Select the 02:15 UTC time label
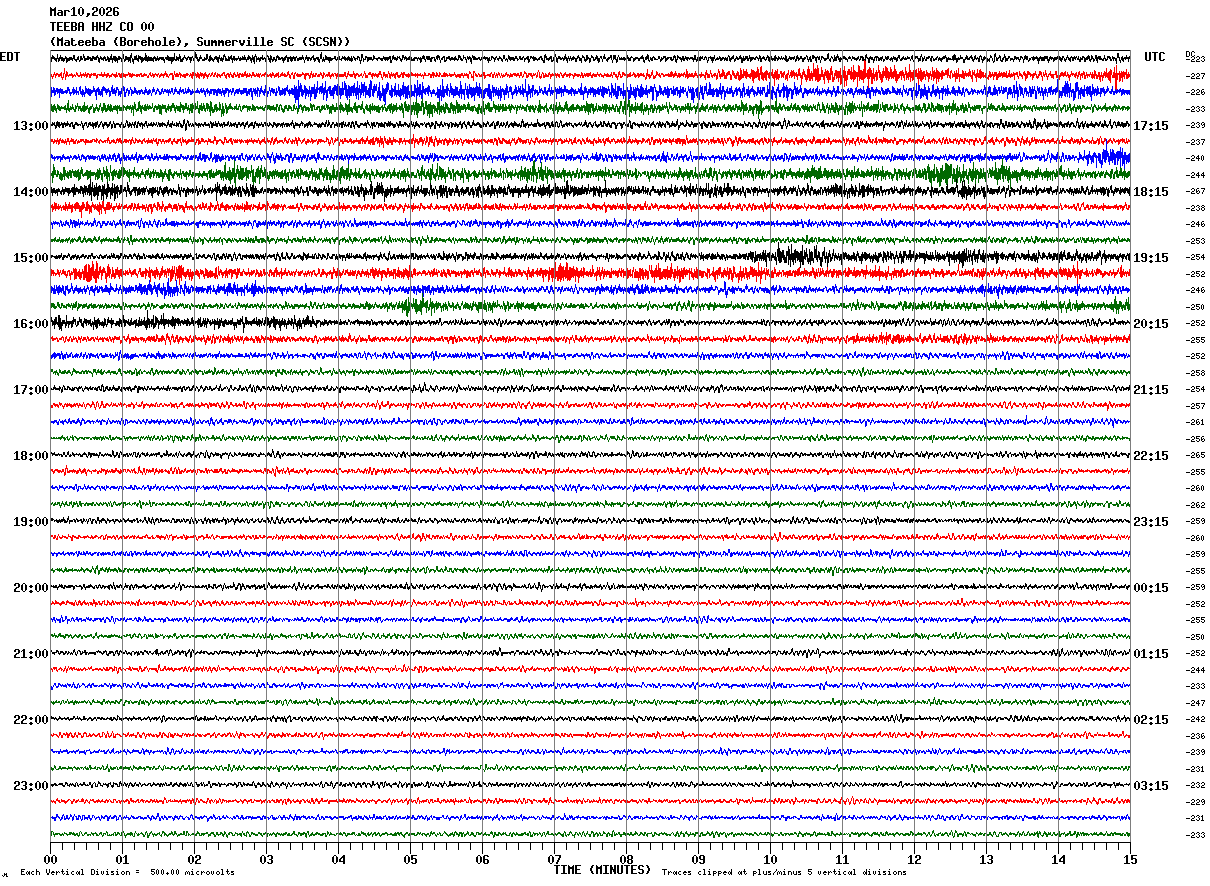This screenshot has width=1210, height=886. click(1152, 720)
